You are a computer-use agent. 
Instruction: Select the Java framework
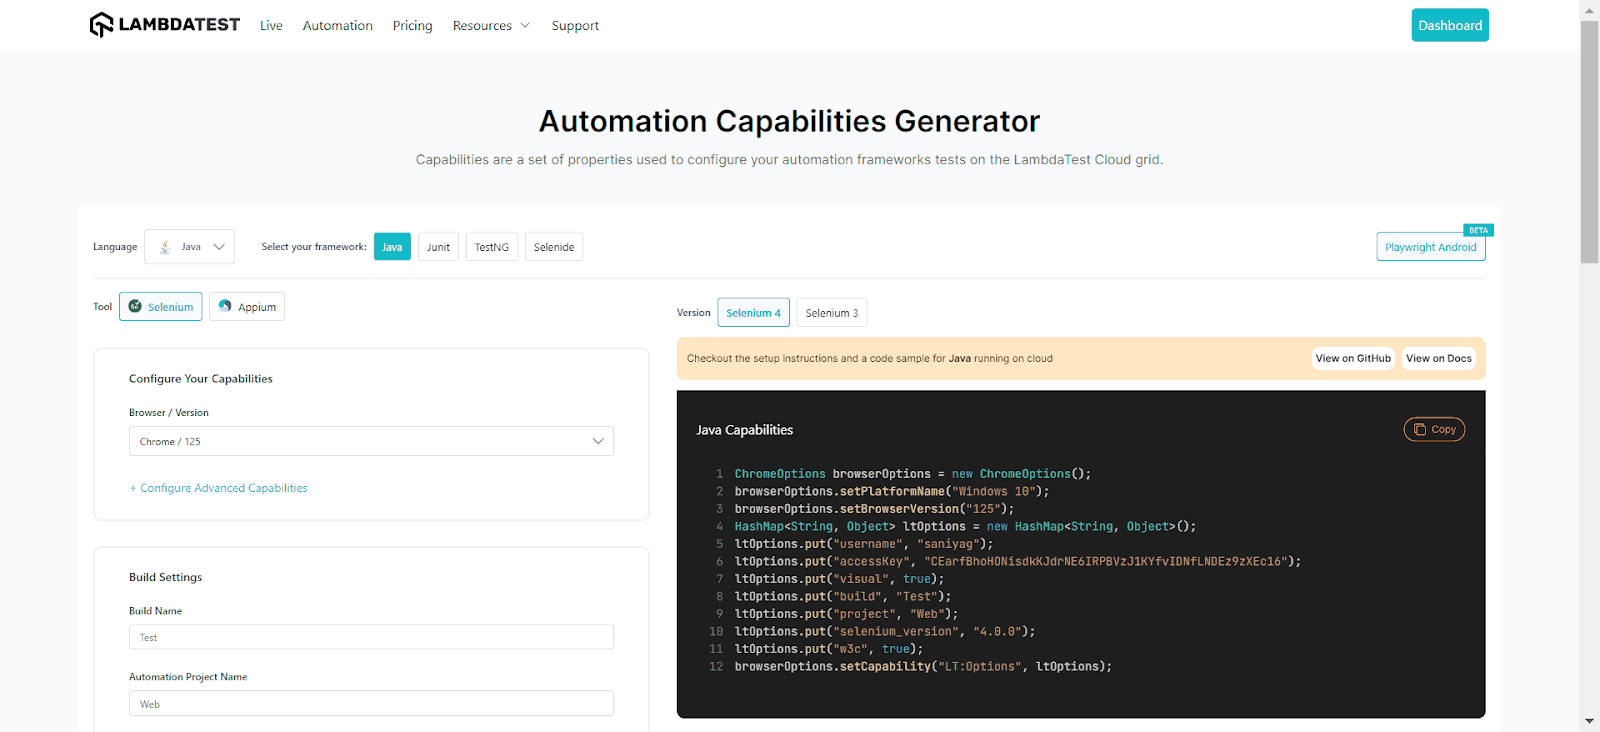click(x=392, y=247)
